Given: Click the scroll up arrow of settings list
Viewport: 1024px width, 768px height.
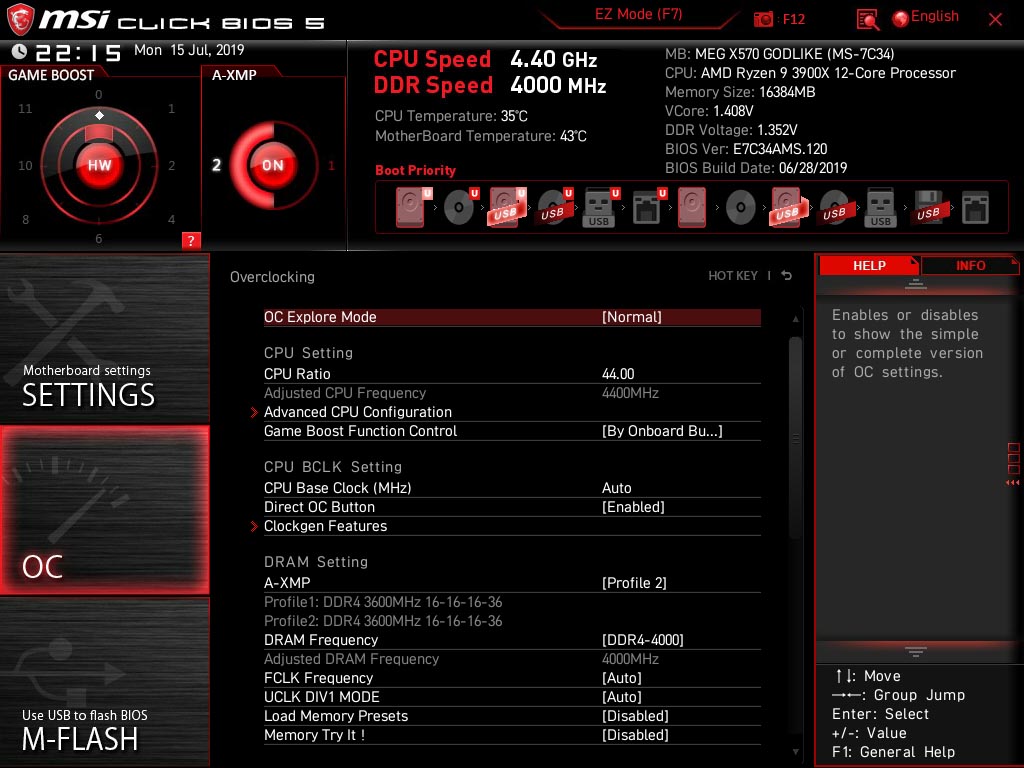Looking at the screenshot, I should [795, 319].
